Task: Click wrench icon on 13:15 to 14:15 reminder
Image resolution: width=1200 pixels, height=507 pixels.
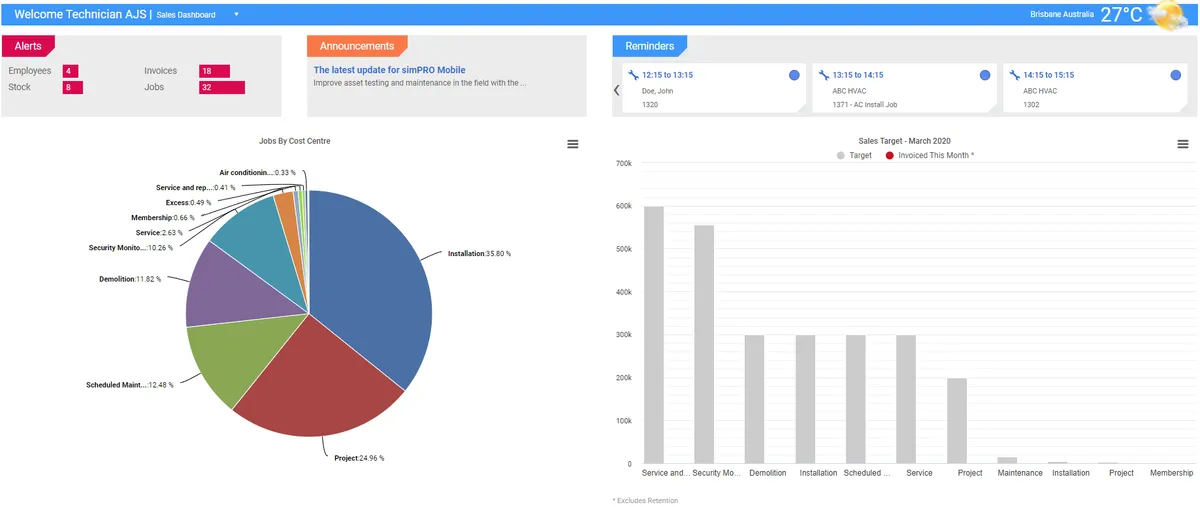Action: (823, 75)
